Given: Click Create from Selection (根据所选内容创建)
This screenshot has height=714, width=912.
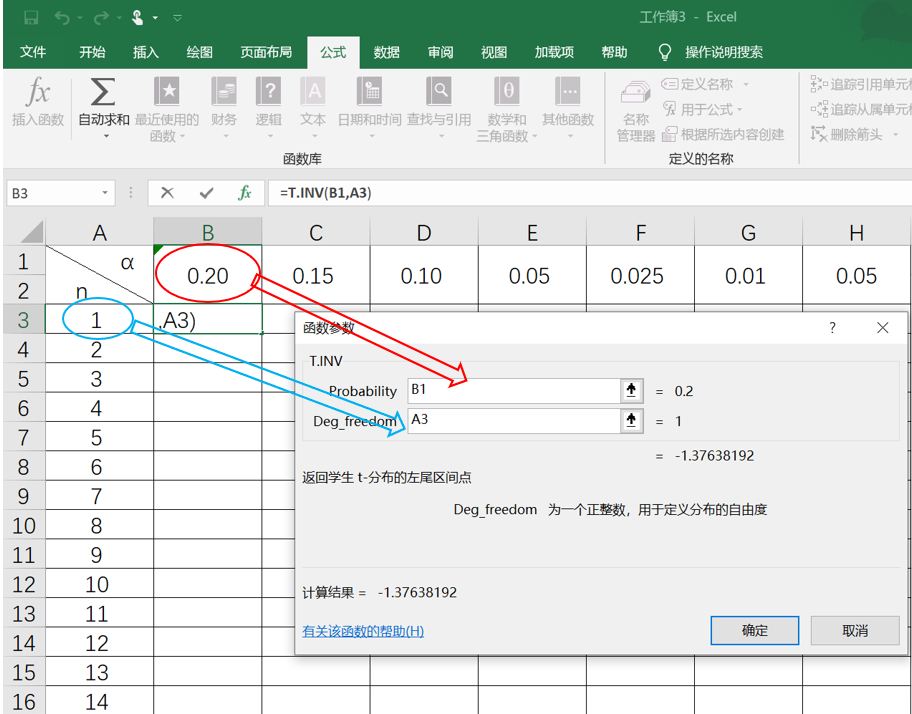Looking at the screenshot, I should coord(724,134).
